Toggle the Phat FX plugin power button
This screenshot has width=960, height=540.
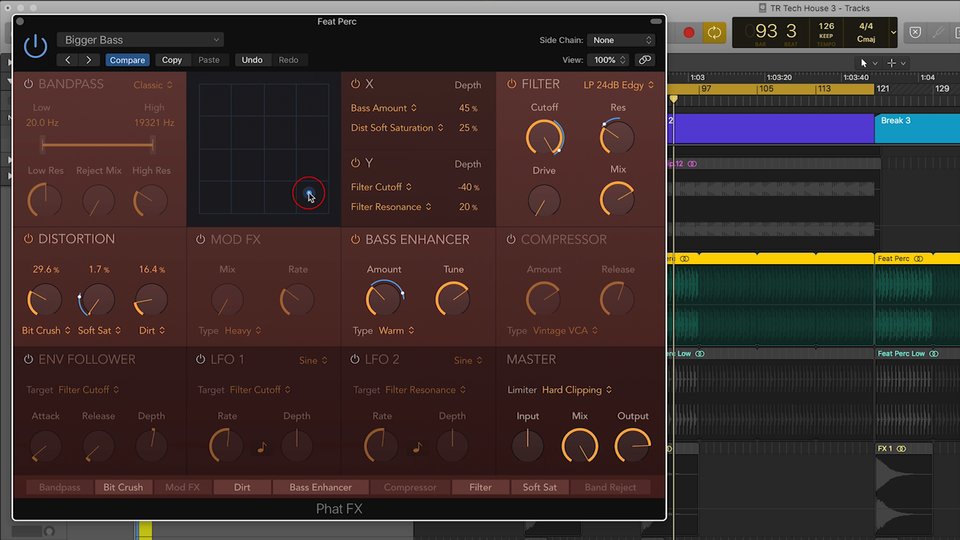(x=36, y=47)
